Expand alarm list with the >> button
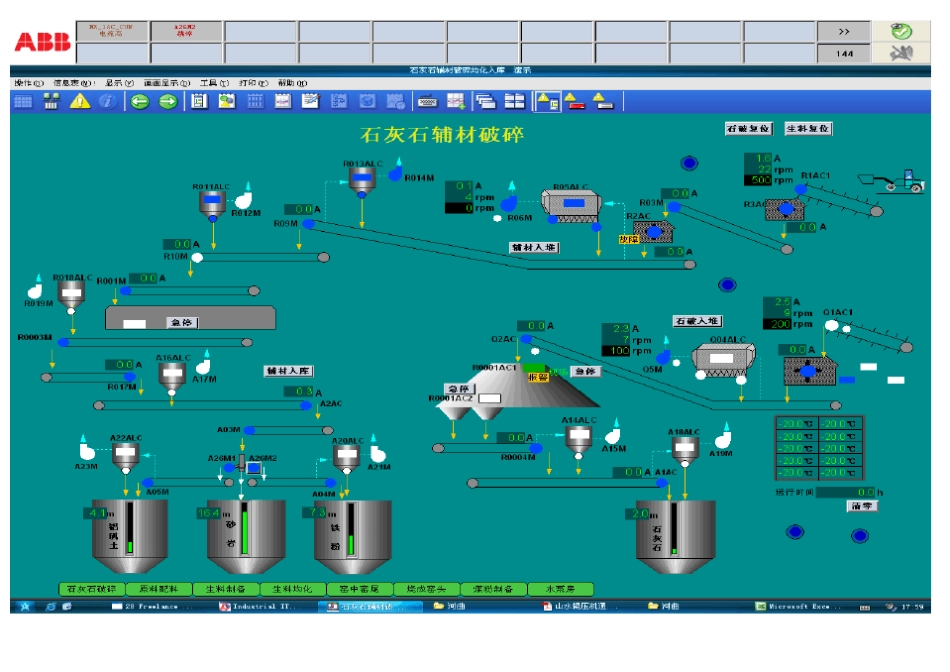The image size is (950, 672). point(844,32)
